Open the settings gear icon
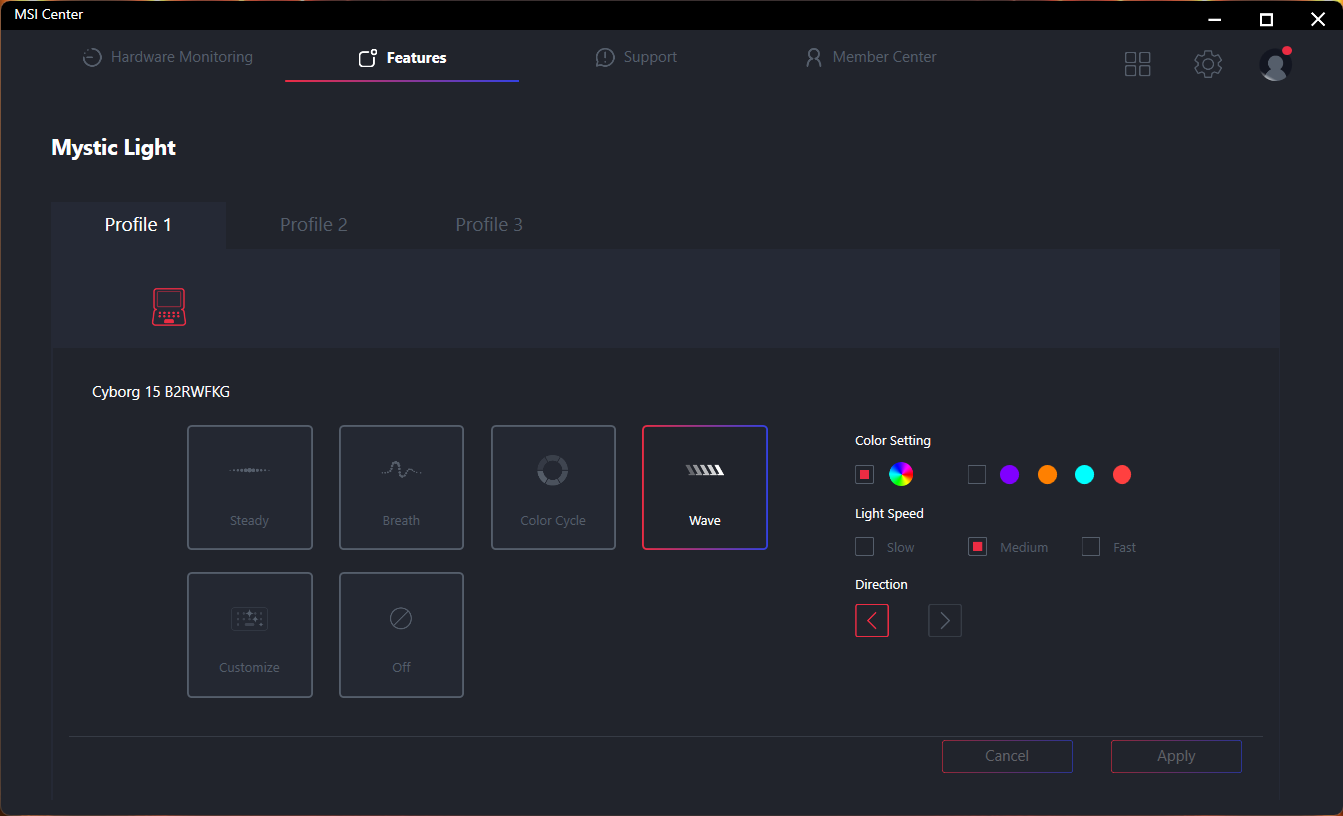 (1208, 64)
